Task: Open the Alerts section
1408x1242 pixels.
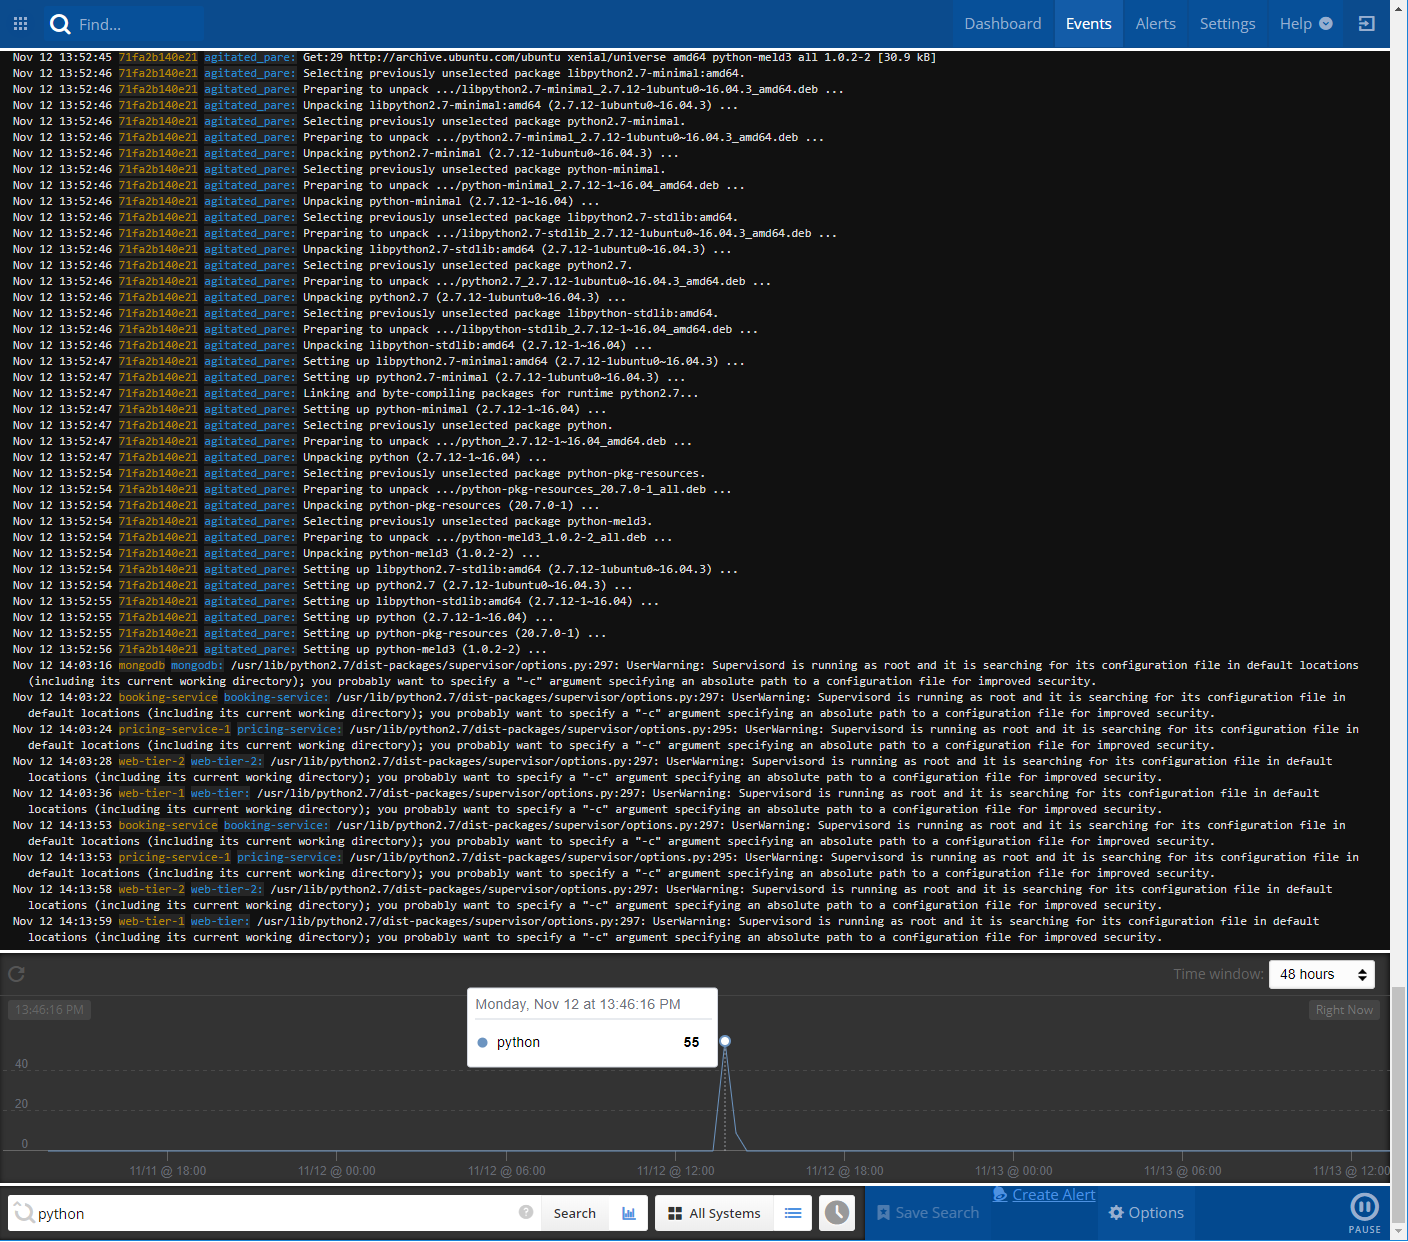Action: point(1155,23)
